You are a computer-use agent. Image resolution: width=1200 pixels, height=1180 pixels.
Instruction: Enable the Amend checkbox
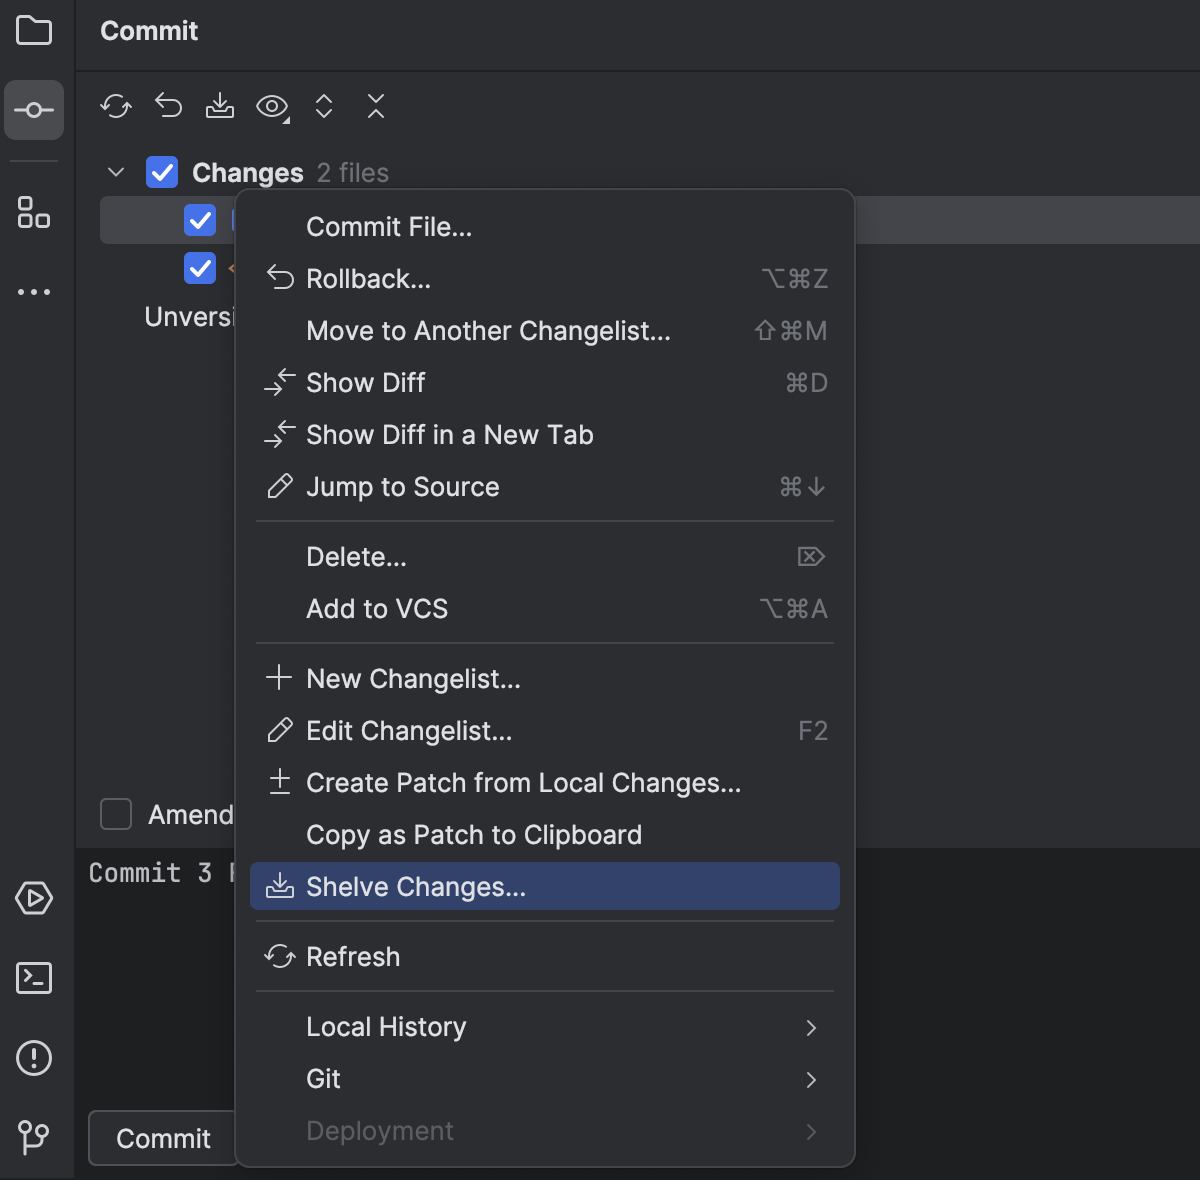tap(115, 814)
